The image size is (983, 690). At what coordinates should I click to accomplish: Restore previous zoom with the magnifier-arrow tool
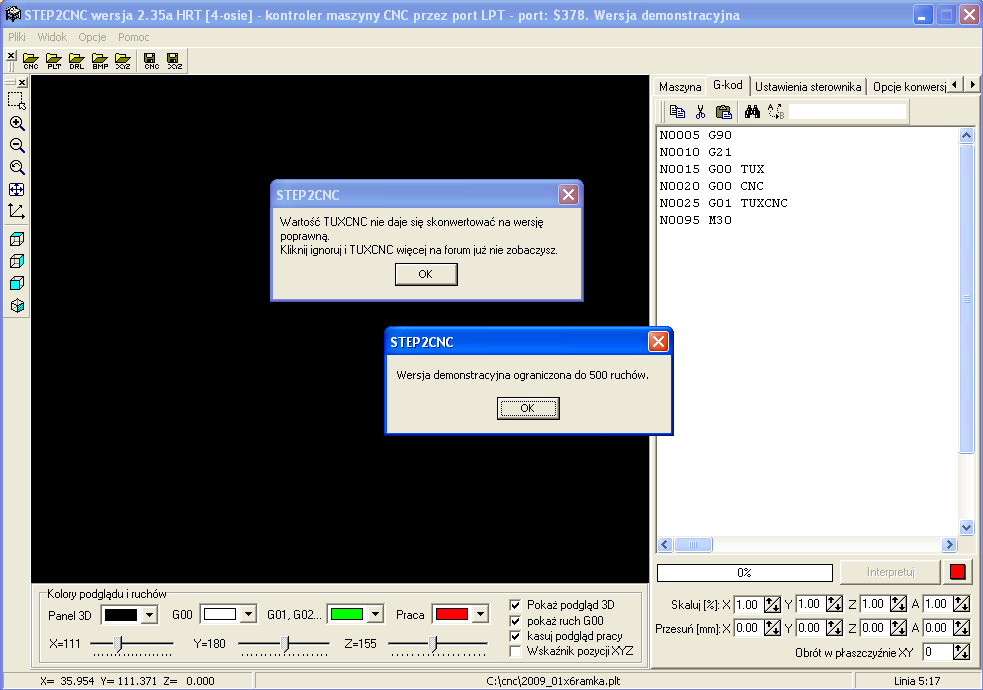tap(17, 167)
